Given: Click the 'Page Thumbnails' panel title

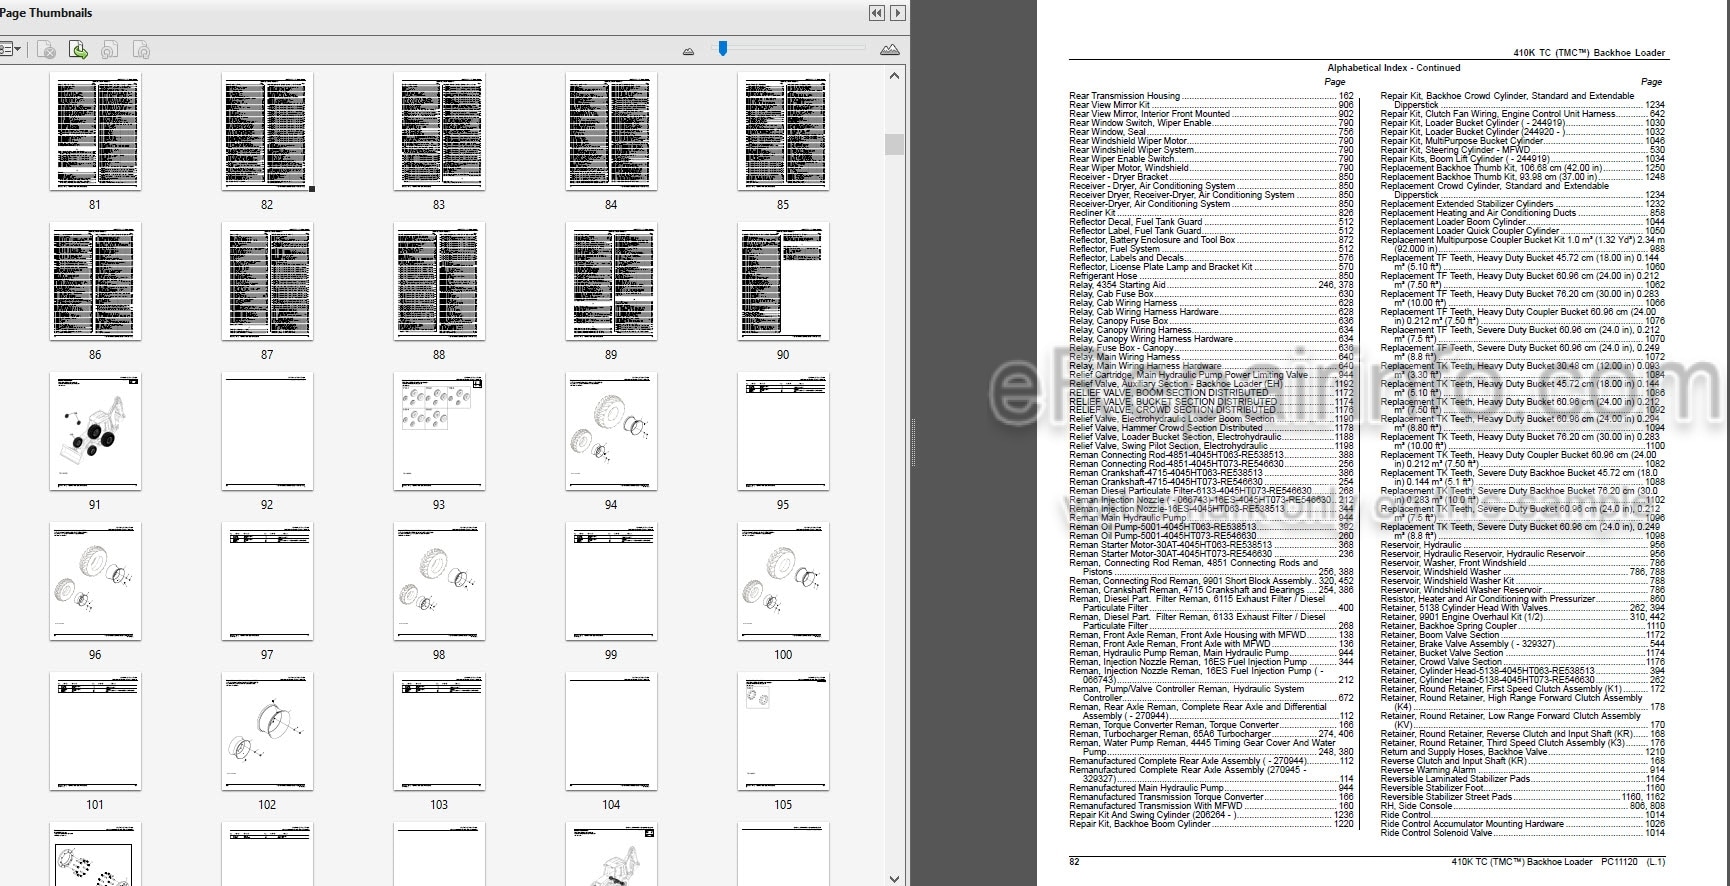Looking at the screenshot, I should [x=46, y=13].
